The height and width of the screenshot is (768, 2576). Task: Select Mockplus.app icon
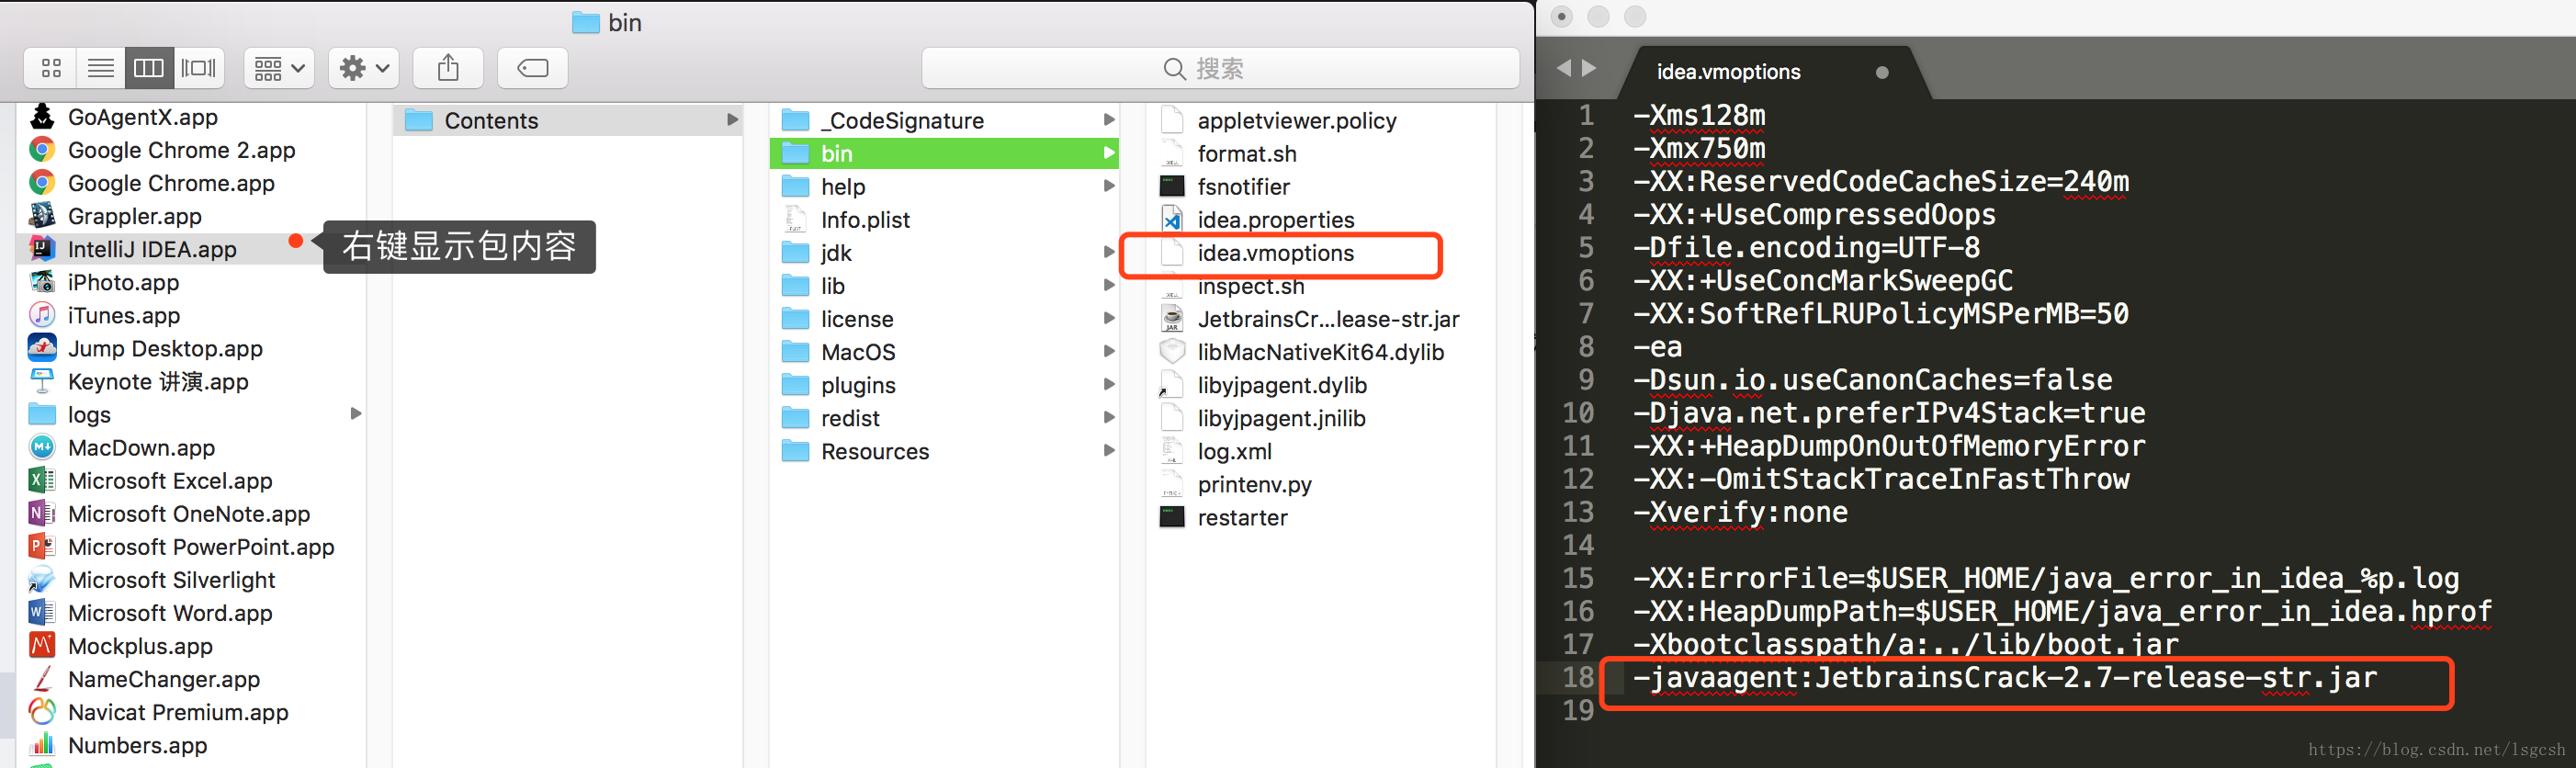(x=42, y=645)
